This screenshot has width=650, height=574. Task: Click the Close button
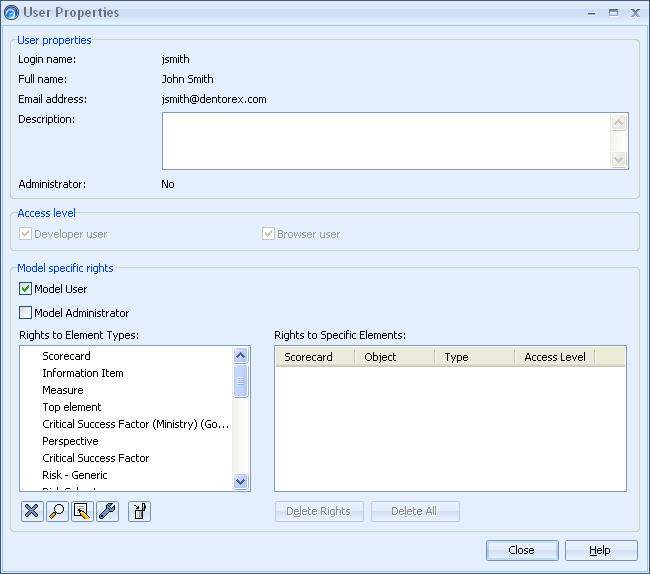(x=522, y=550)
